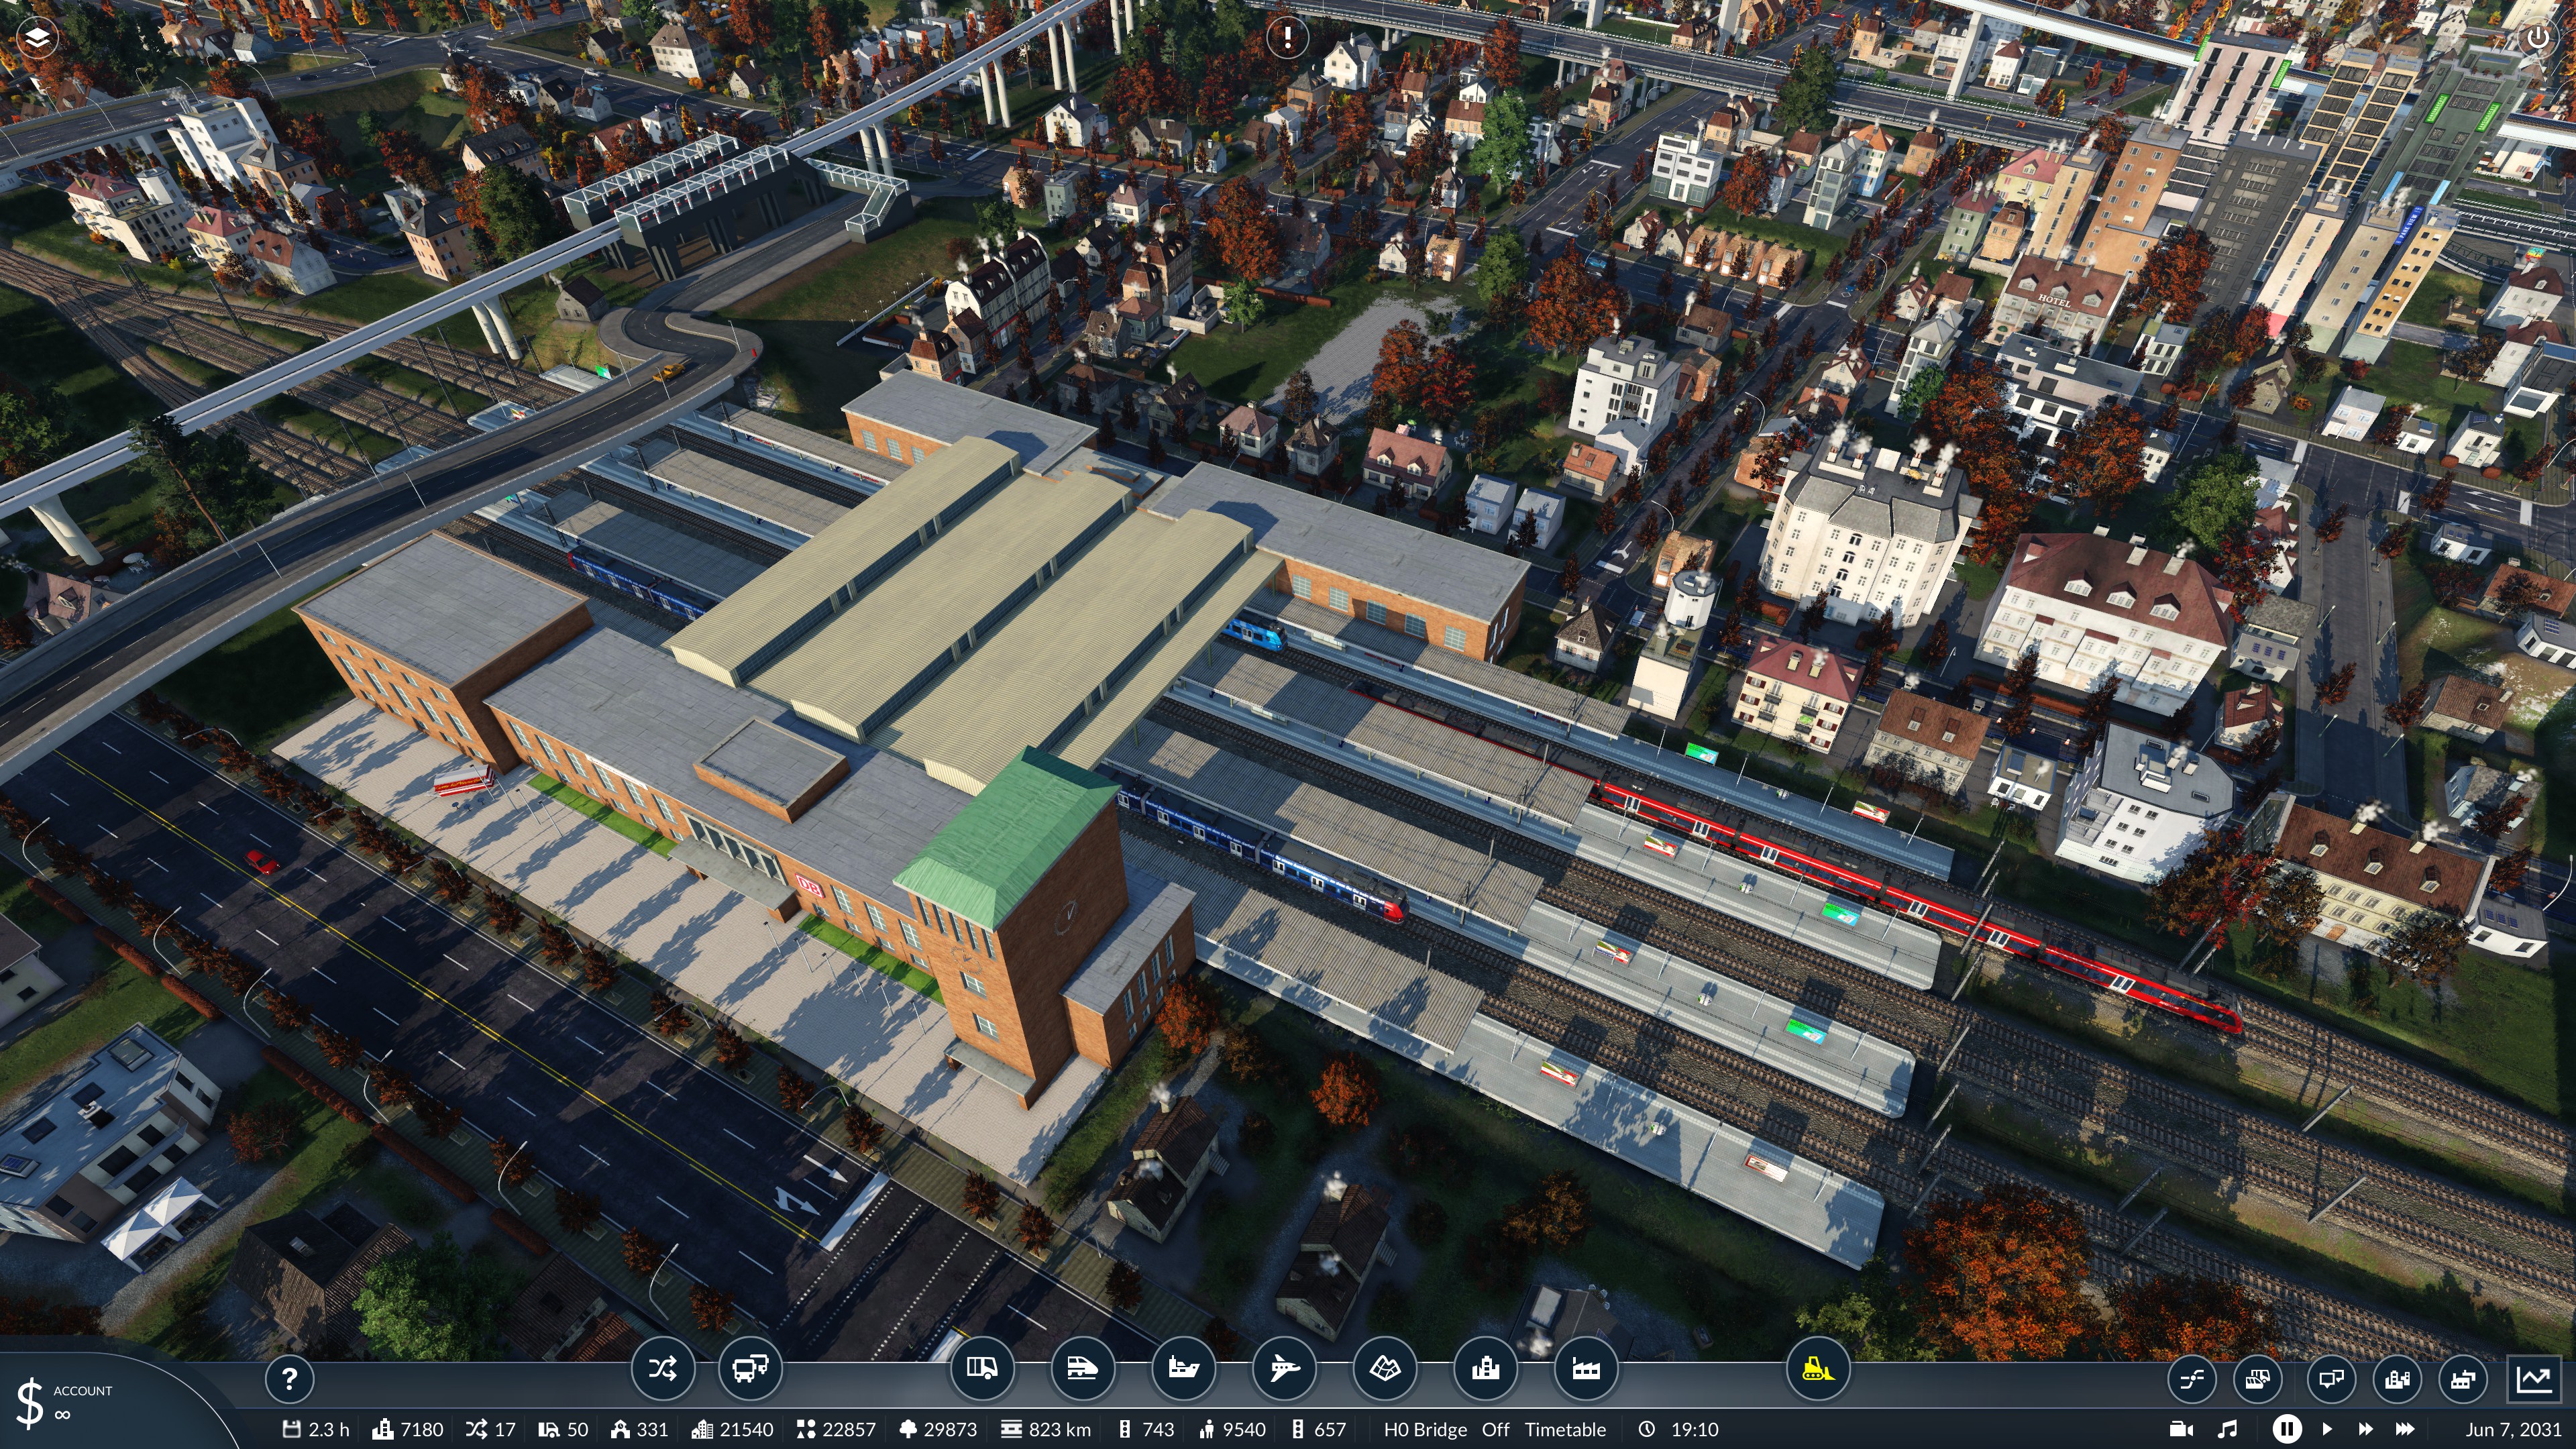The image size is (2576, 1449).
Task: Open the power/main menu button
Action: [2537, 38]
